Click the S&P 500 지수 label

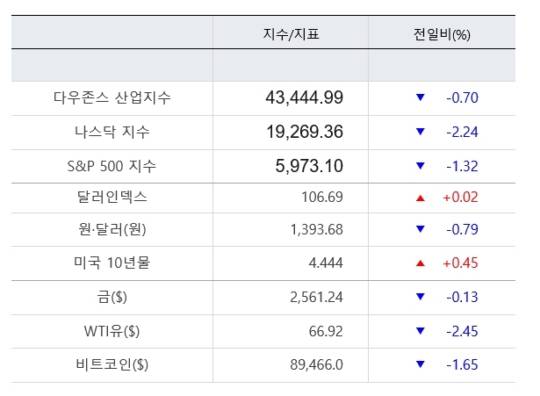(x=112, y=166)
